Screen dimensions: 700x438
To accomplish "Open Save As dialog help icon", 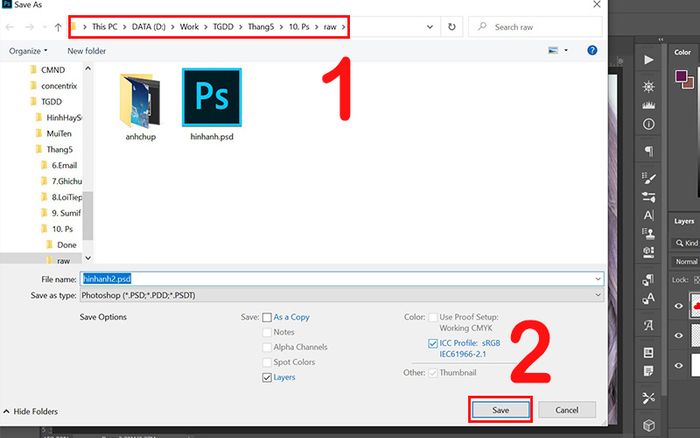I will pyautogui.click(x=592, y=50).
